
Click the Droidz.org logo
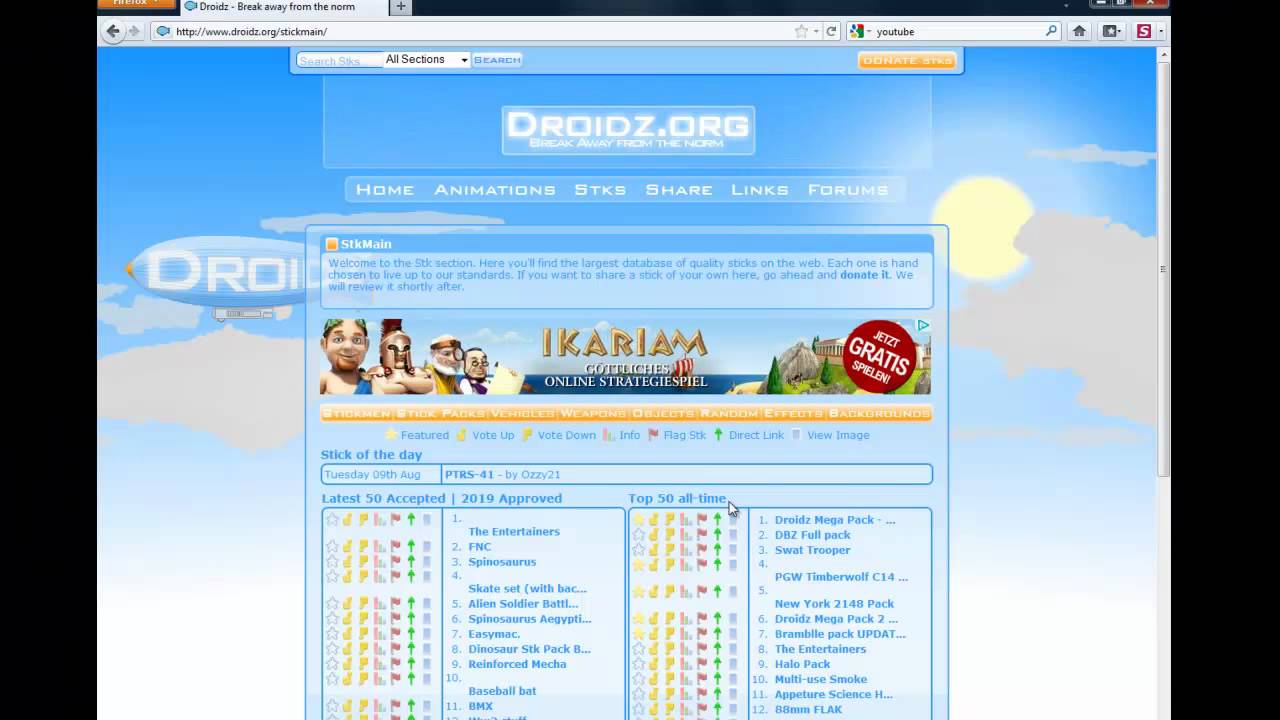[628, 130]
